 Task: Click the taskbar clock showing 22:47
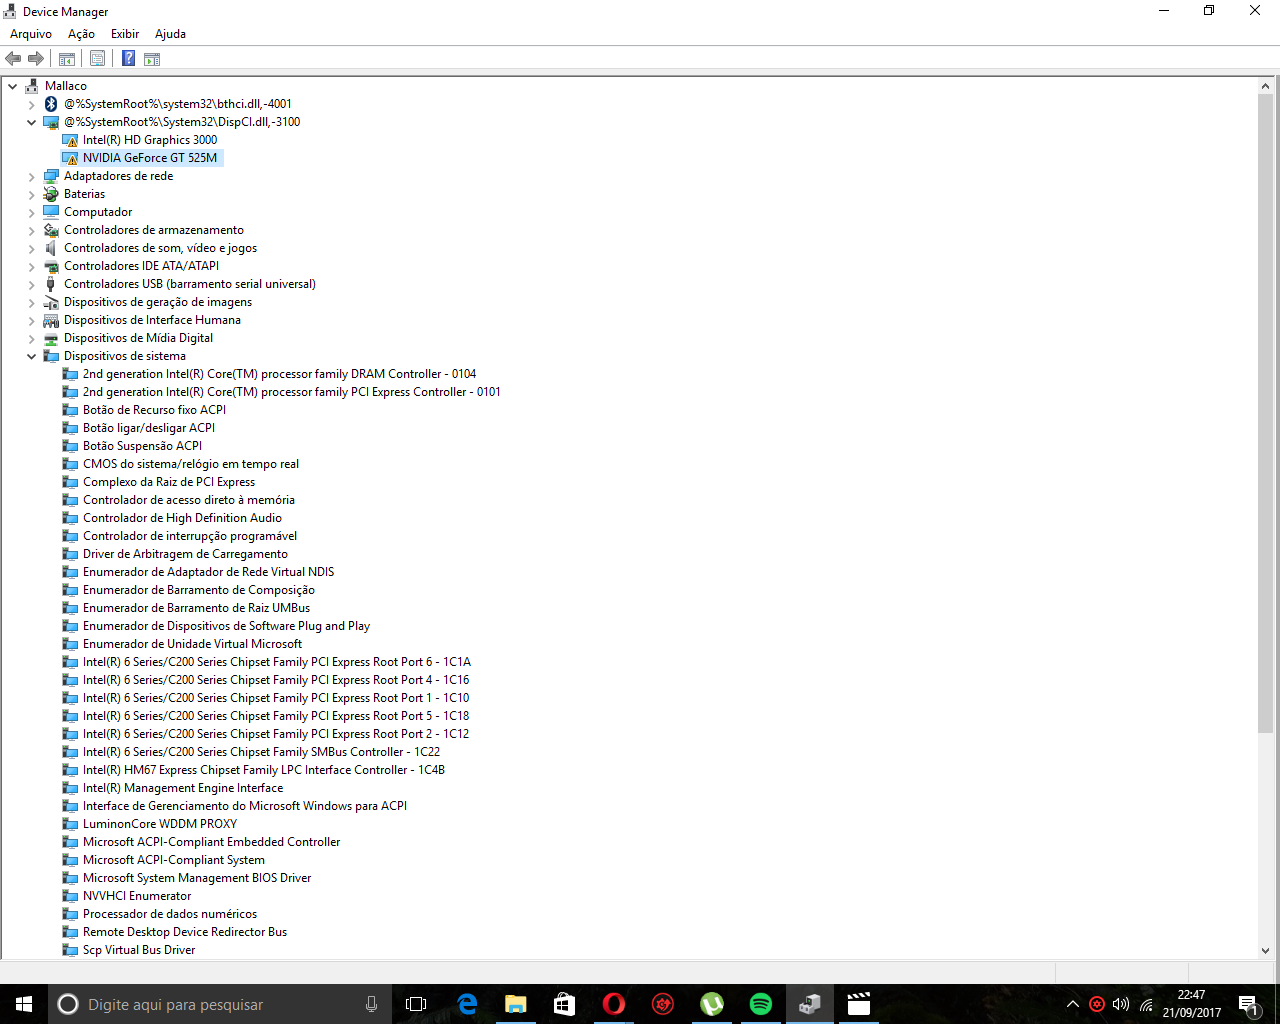[x=1191, y=1004]
